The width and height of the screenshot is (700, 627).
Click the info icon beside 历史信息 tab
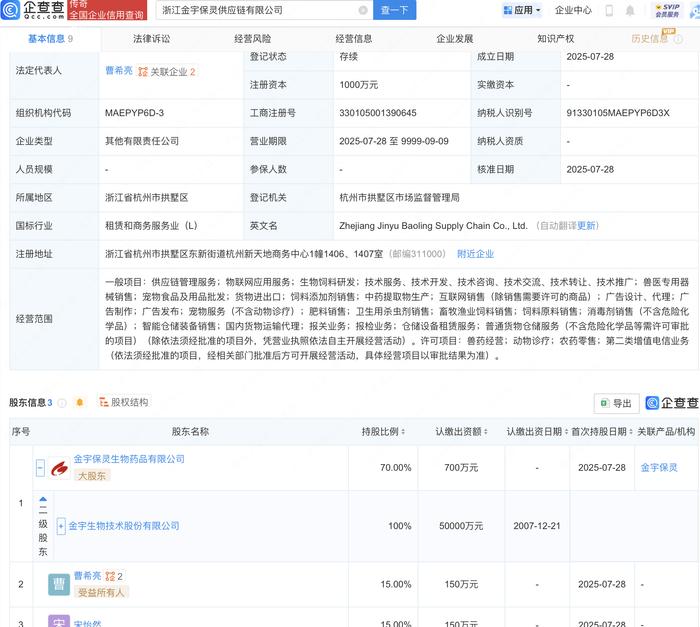point(678,39)
